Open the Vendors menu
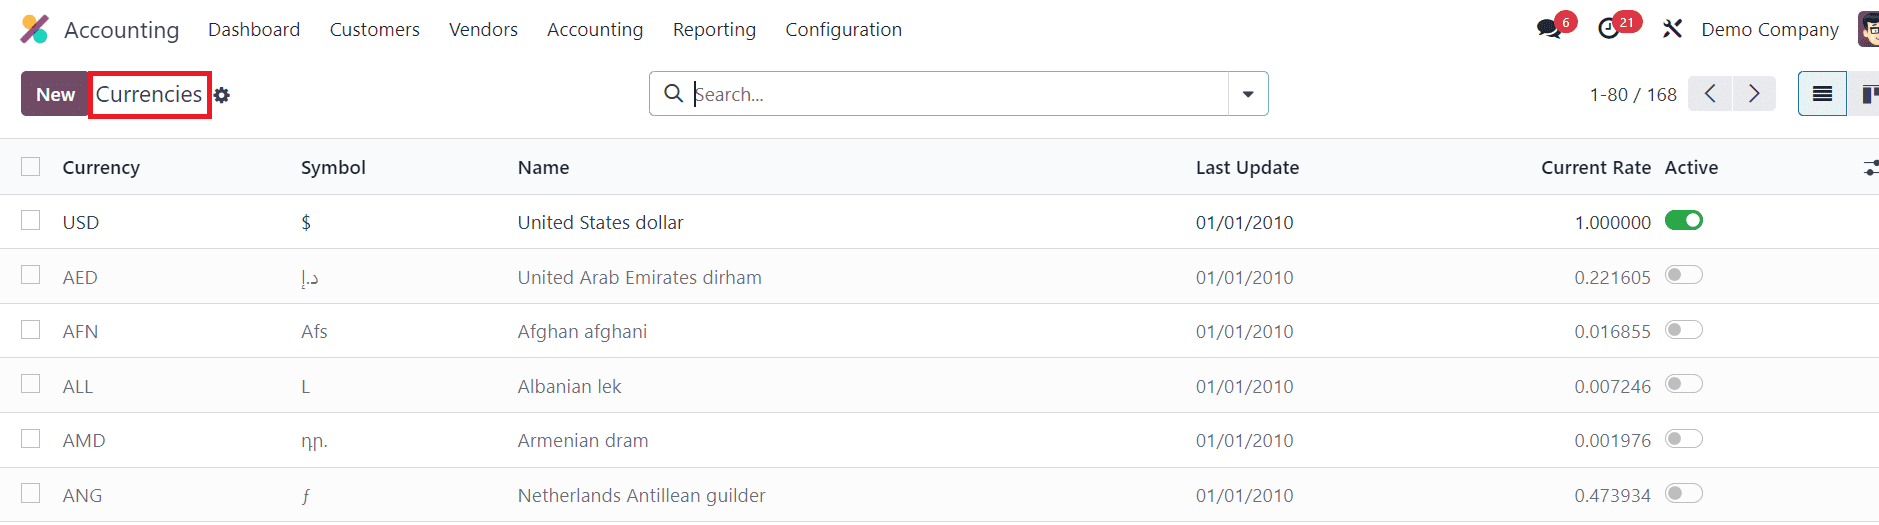Screen dimensions: 1879x525 [483, 30]
